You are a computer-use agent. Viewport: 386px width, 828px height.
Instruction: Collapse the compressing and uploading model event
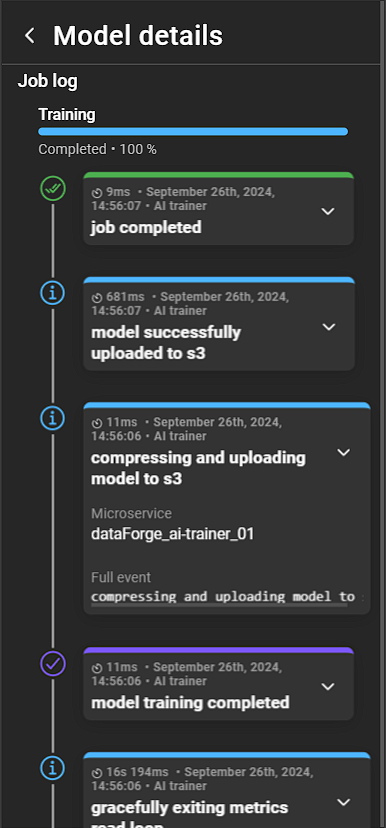343,453
